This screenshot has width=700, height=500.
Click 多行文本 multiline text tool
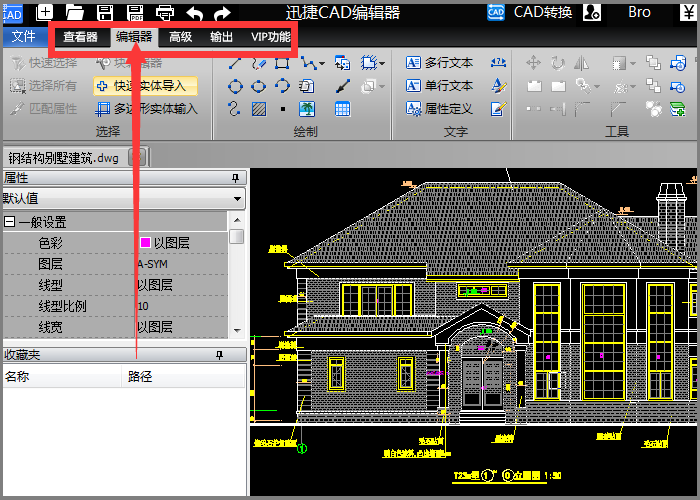click(439, 63)
